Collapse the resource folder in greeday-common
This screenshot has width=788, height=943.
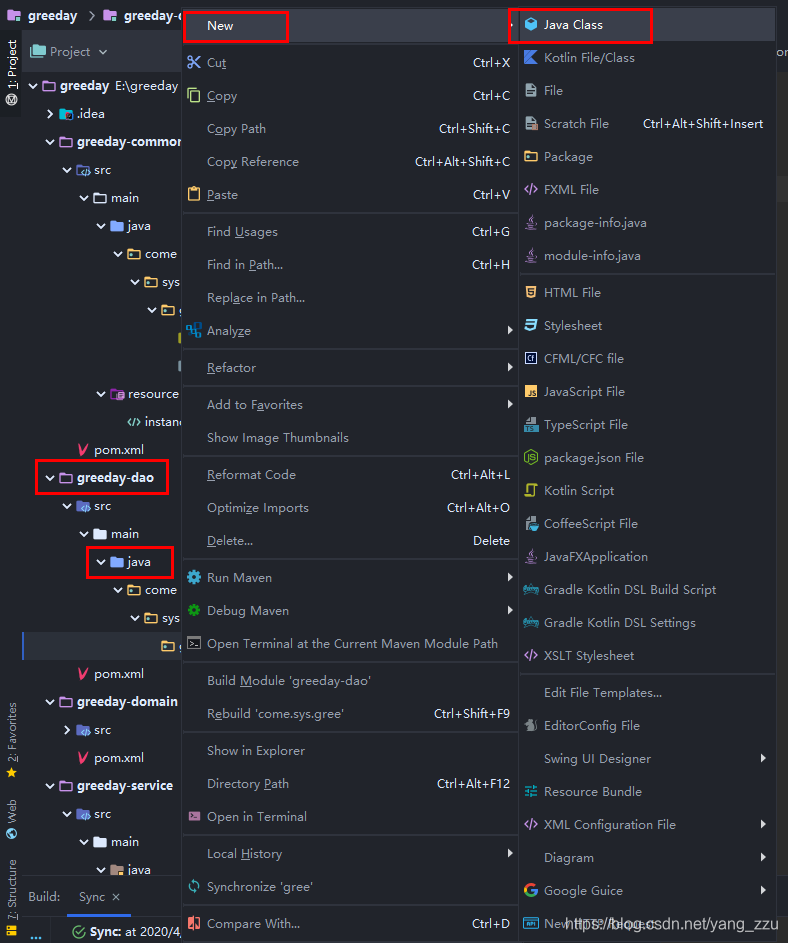101,394
